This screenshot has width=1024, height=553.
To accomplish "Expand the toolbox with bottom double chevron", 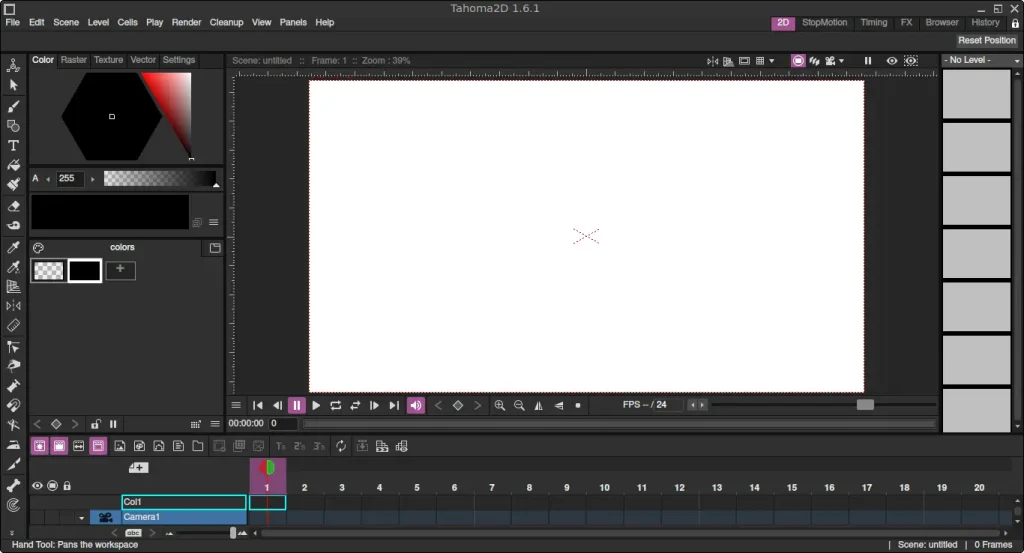I will click(x=12, y=533).
